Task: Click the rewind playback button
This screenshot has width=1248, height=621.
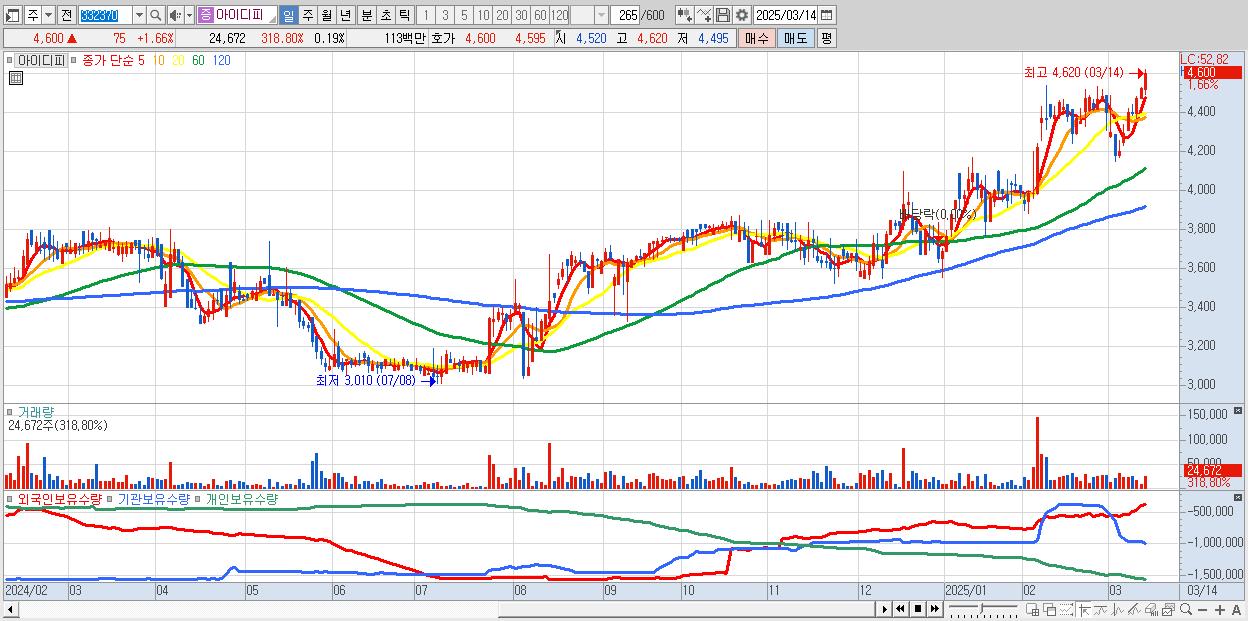Action: pyautogui.click(x=900, y=609)
